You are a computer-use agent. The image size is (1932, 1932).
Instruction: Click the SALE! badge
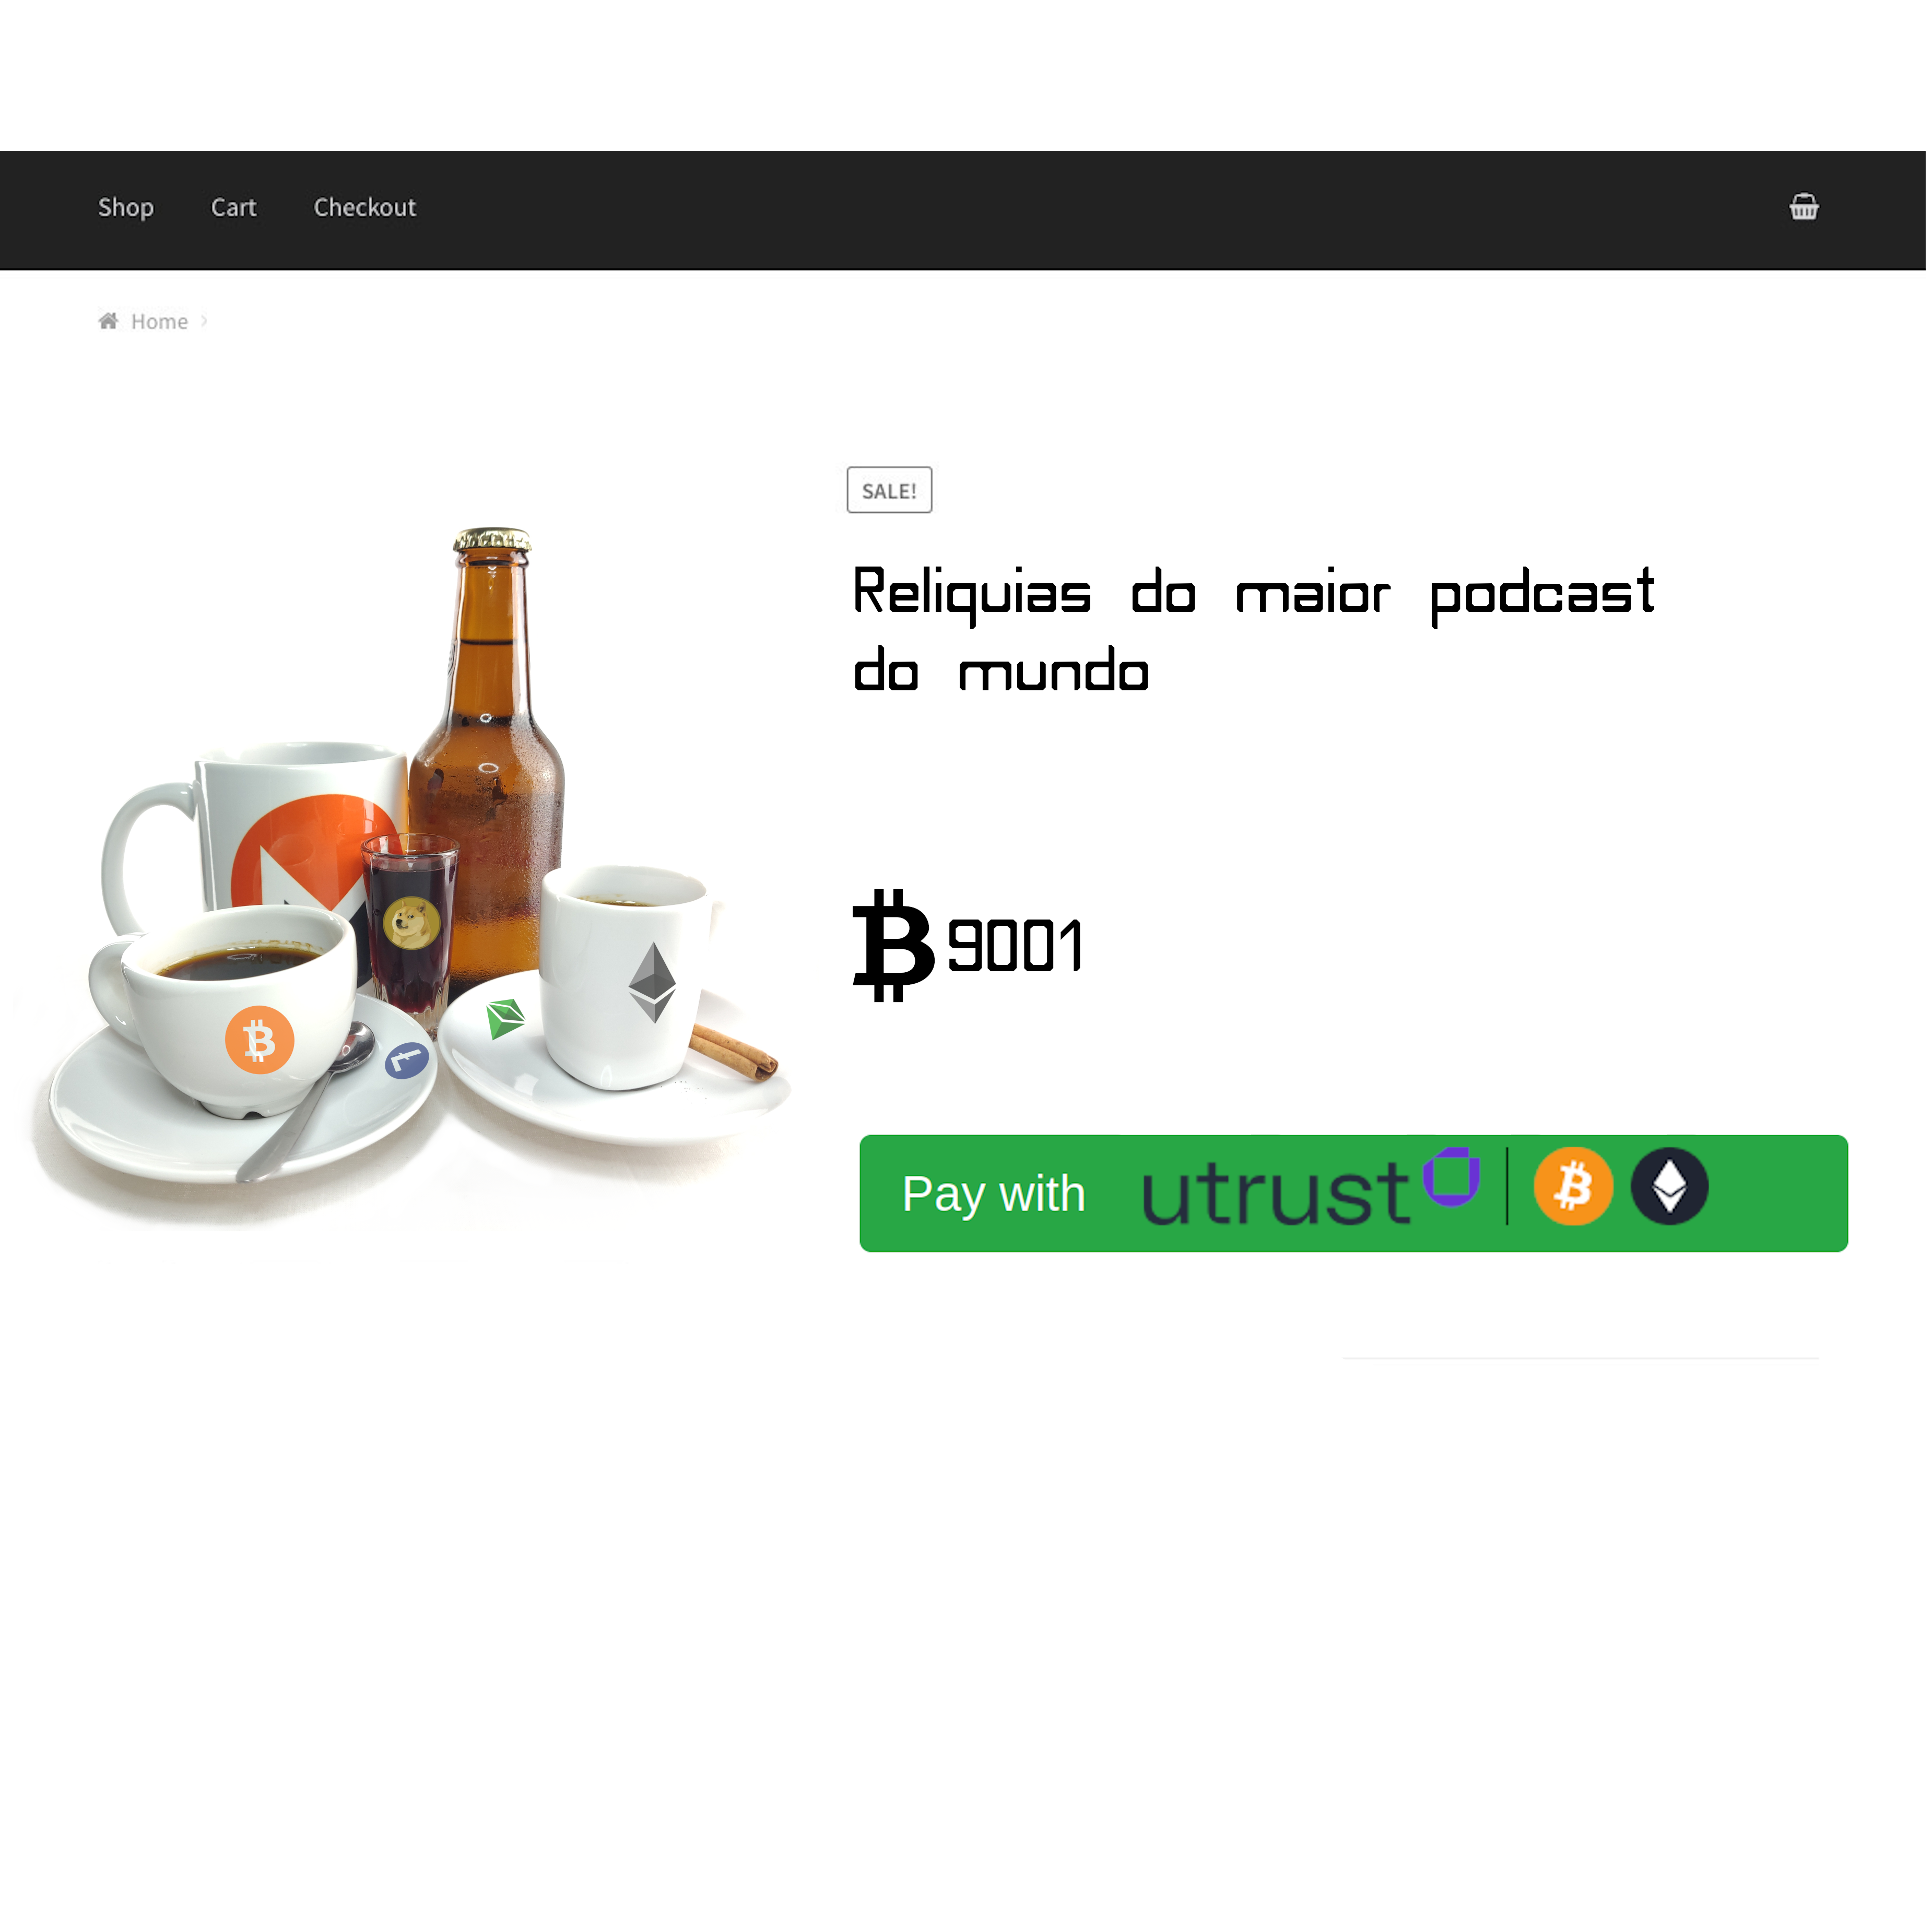pos(889,490)
